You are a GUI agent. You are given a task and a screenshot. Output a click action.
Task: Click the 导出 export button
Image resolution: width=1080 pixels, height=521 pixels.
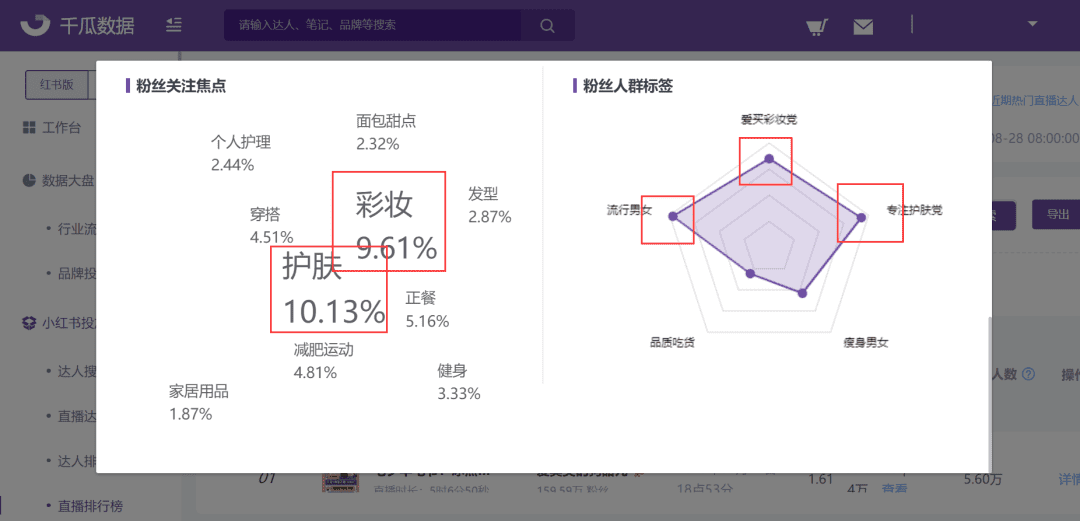click(1055, 214)
